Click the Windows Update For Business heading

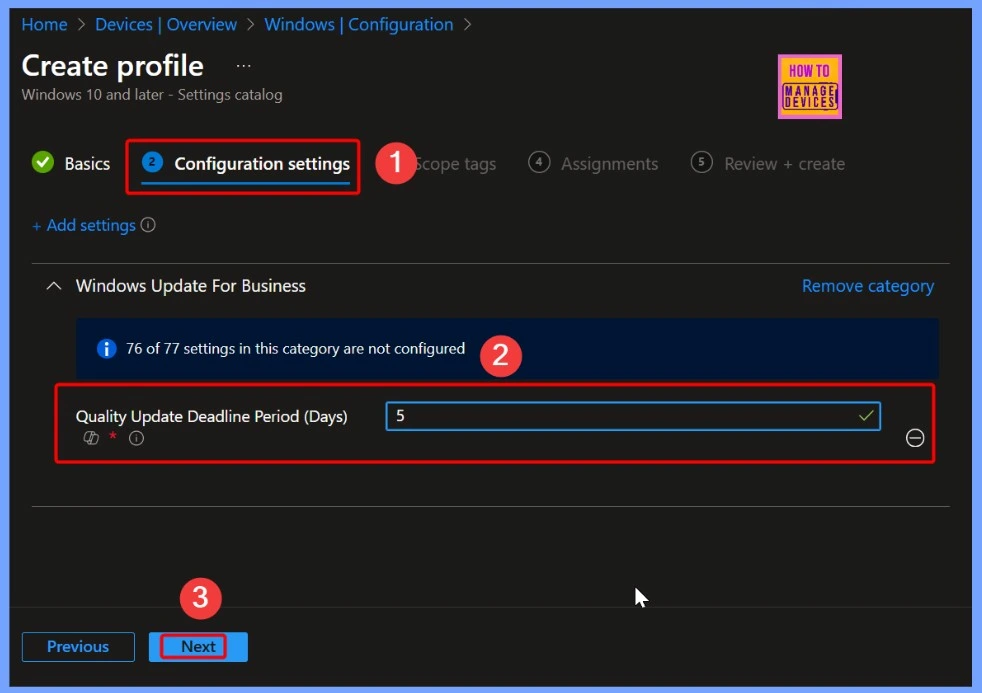(x=190, y=286)
